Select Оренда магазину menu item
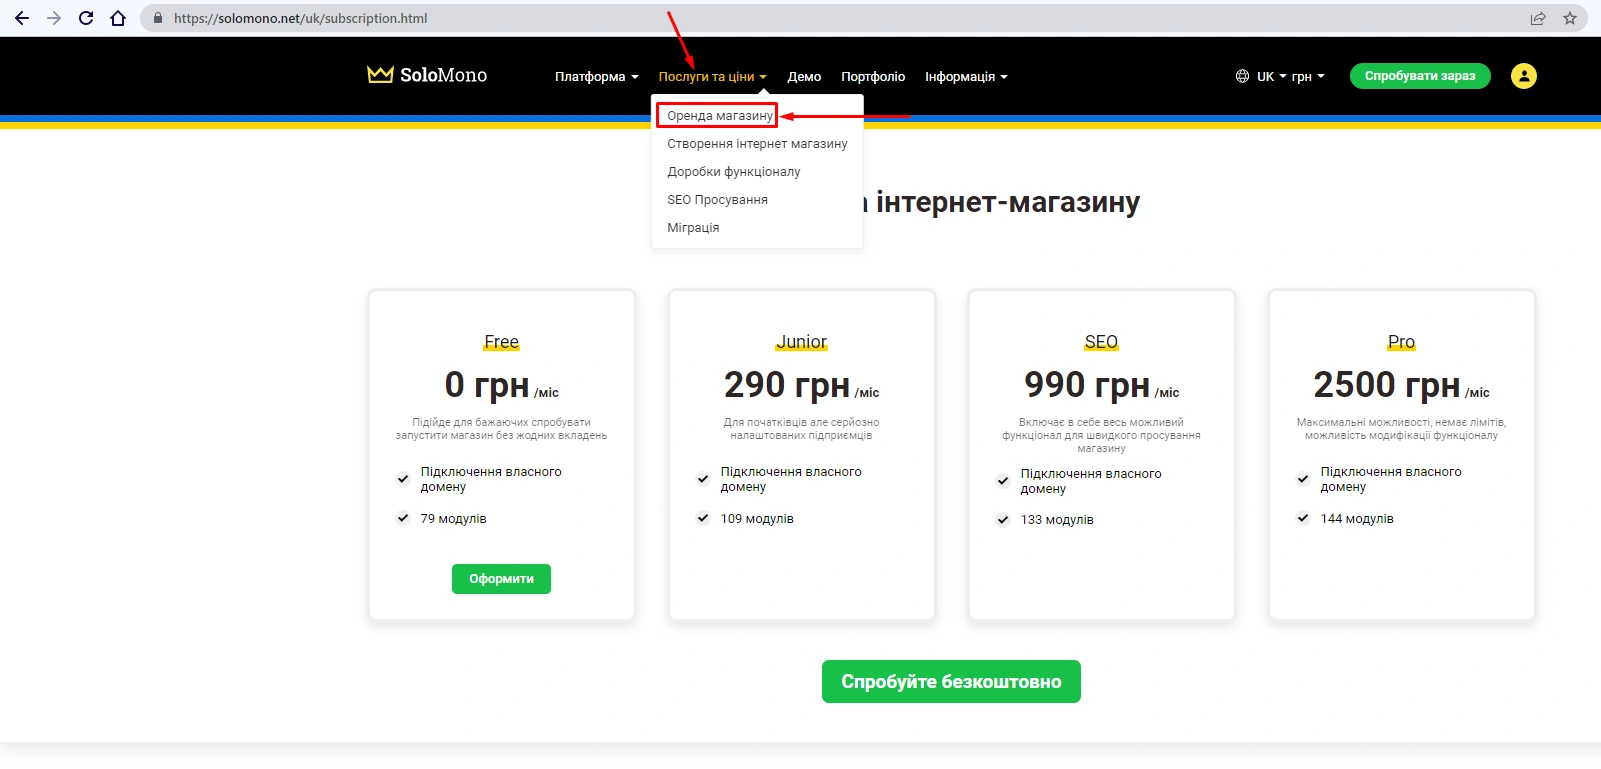 (x=719, y=116)
